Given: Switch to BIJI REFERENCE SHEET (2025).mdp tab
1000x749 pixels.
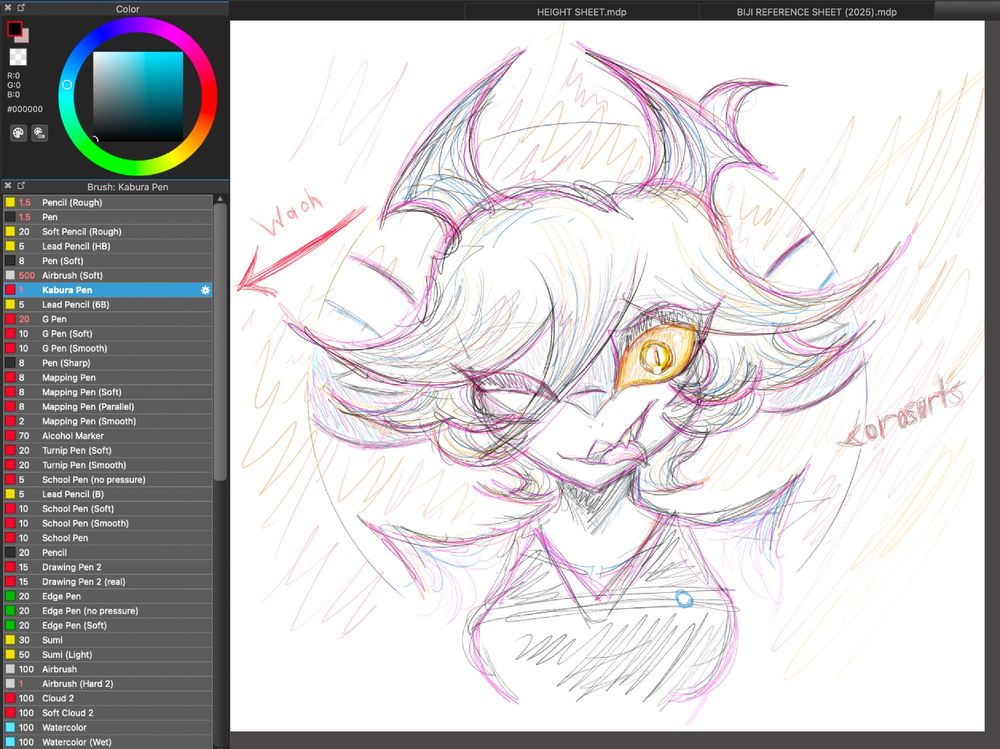Looking at the screenshot, I should [816, 11].
